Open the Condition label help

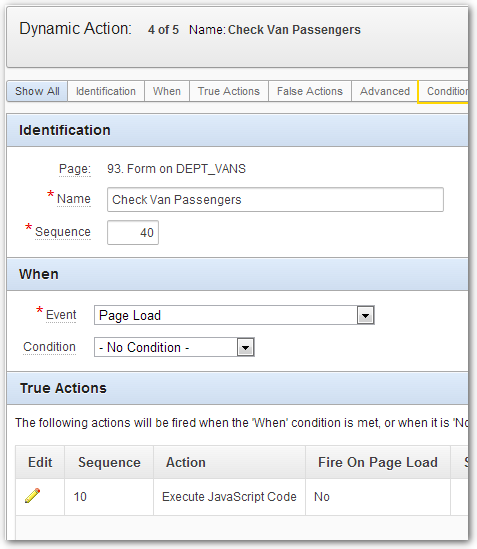49,347
